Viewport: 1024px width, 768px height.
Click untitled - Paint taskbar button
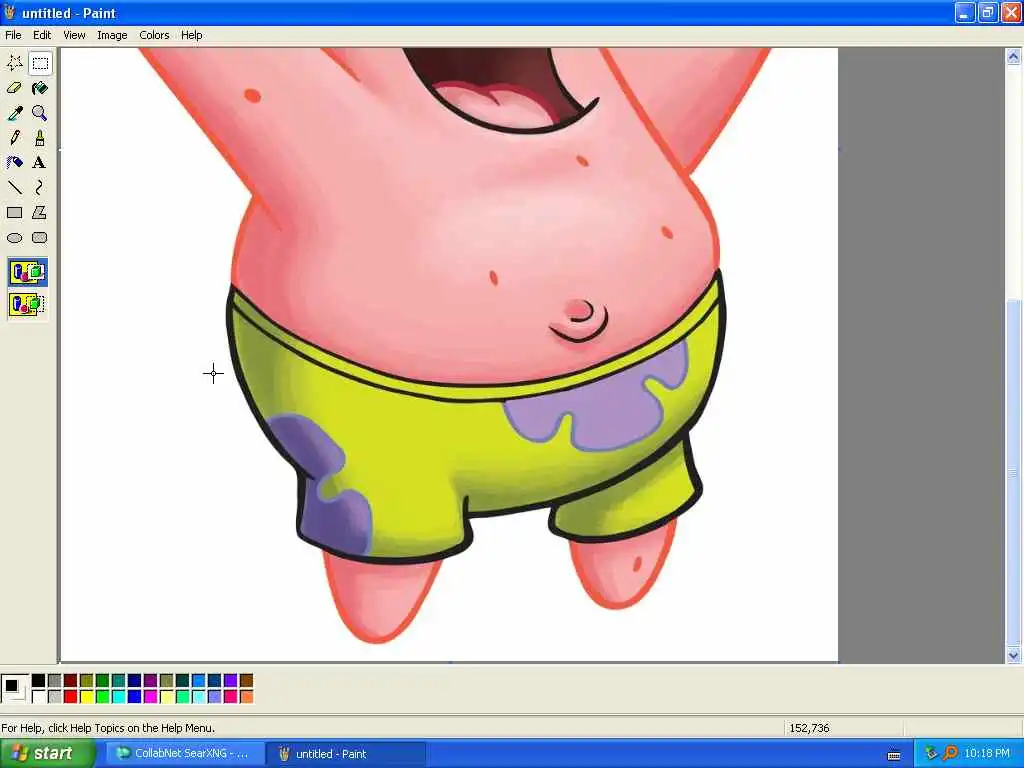click(x=346, y=754)
